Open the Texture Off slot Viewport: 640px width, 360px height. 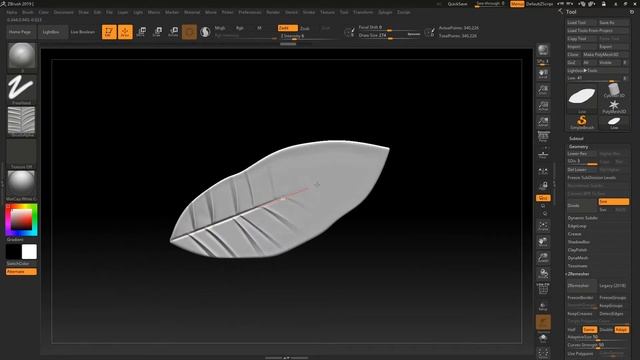22,154
